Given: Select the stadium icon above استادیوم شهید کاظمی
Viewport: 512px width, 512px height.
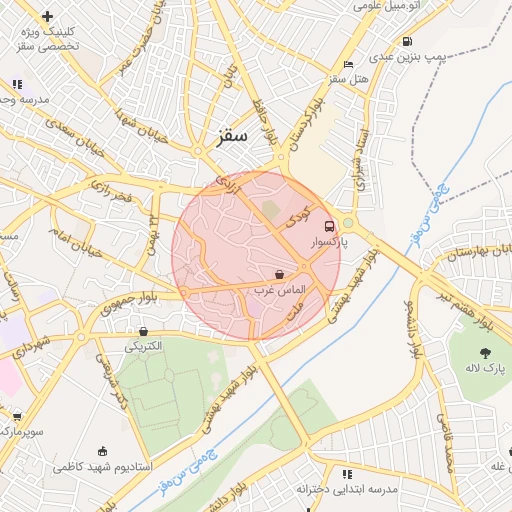Looking at the screenshot, I should [x=102, y=452].
